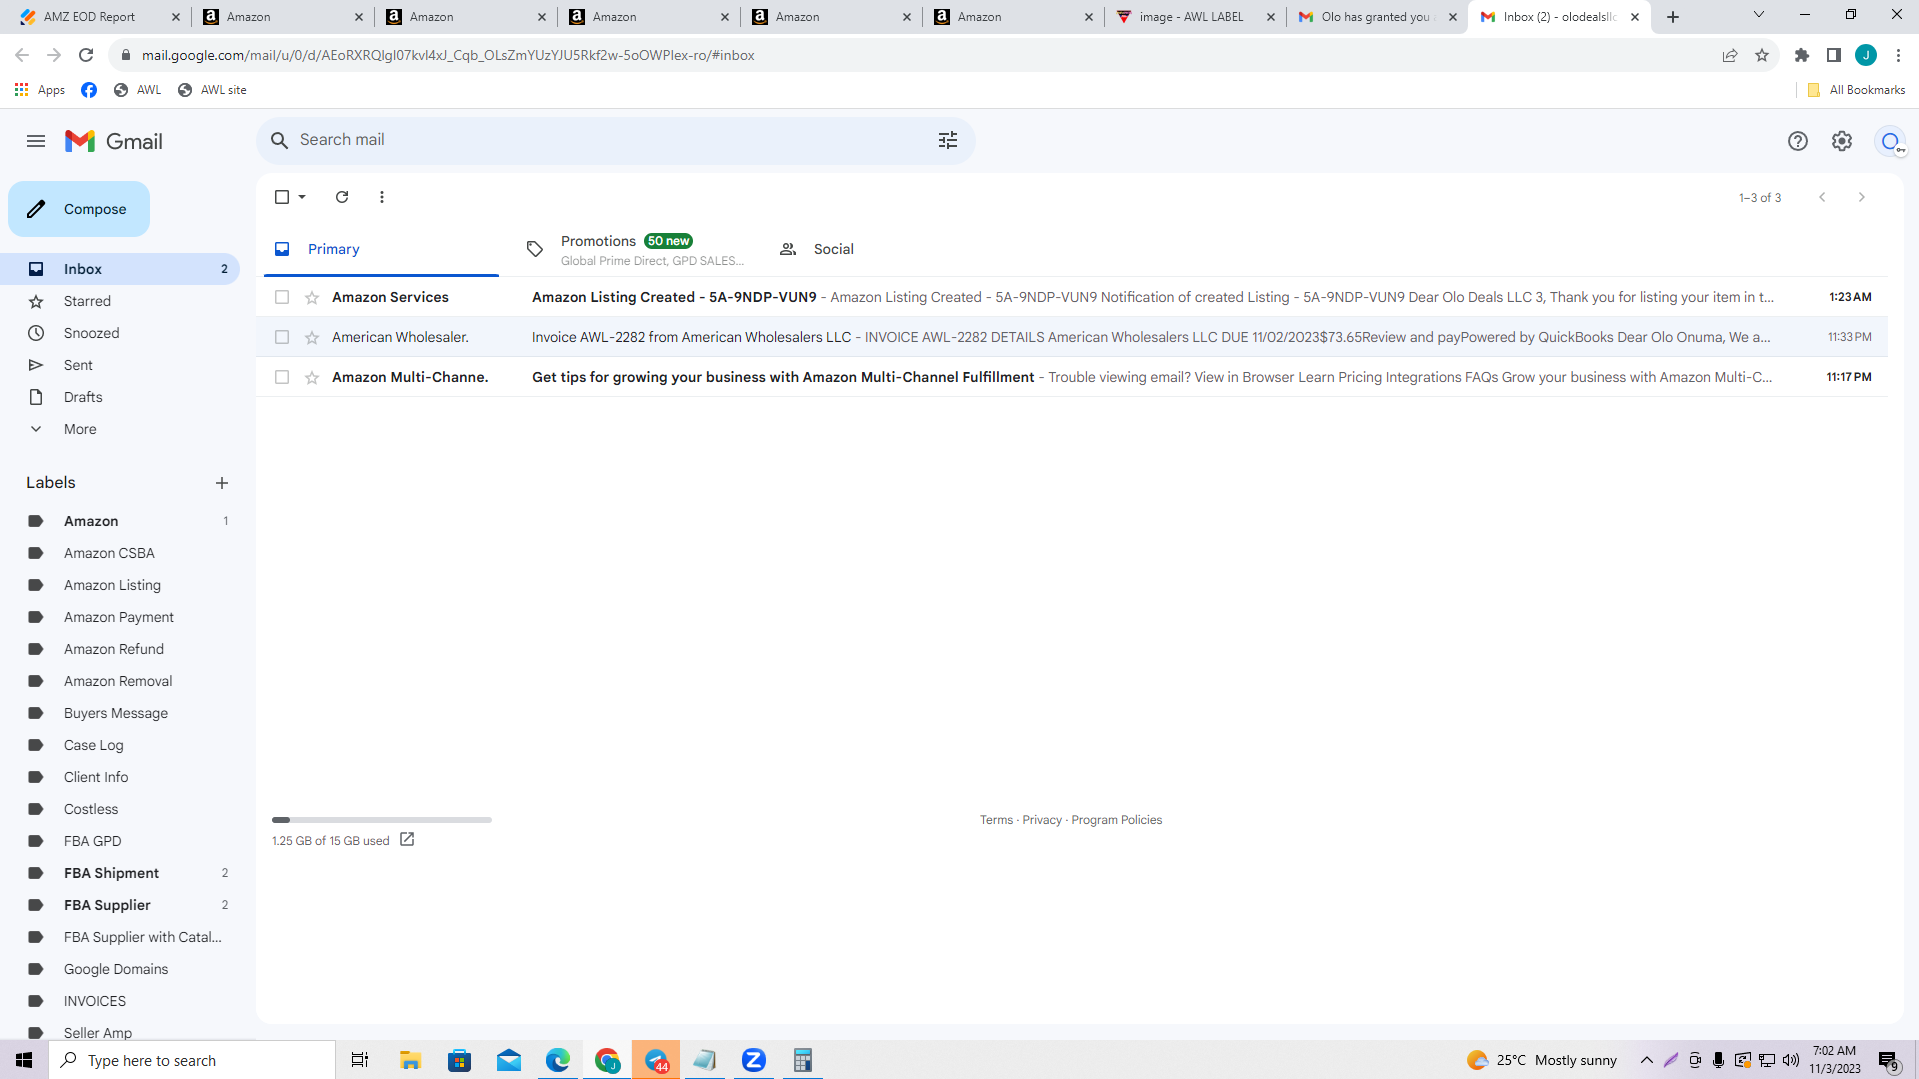Refresh the inbox

click(x=342, y=197)
